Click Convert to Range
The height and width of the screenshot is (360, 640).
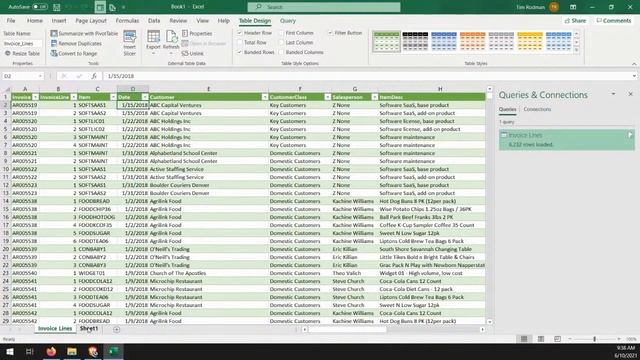(x=74, y=53)
